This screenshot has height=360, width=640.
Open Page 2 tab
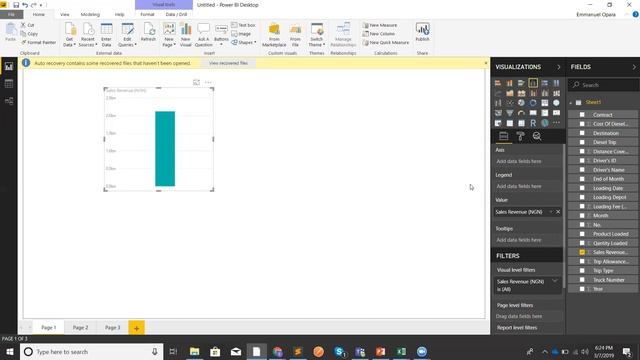pos(80,327)
